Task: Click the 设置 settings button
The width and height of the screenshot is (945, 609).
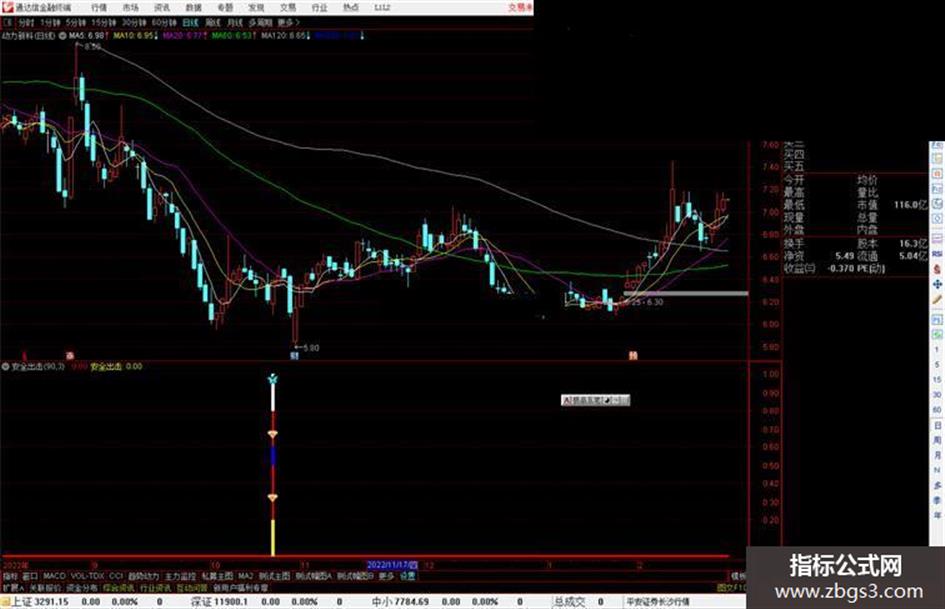Action: (407, 576)
